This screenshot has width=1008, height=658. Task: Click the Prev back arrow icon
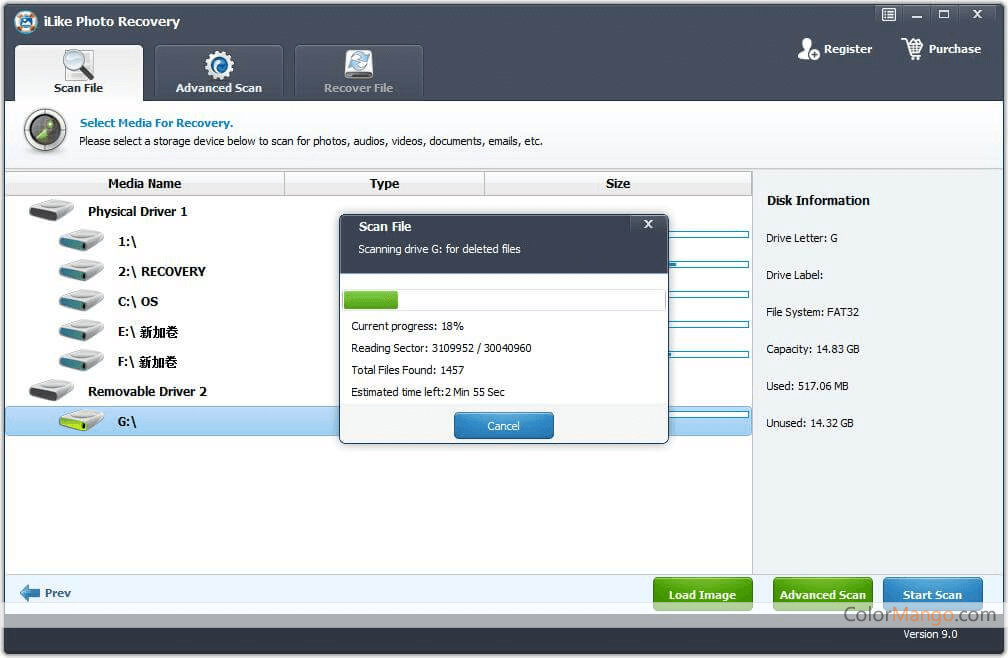(x=30, y=592)
